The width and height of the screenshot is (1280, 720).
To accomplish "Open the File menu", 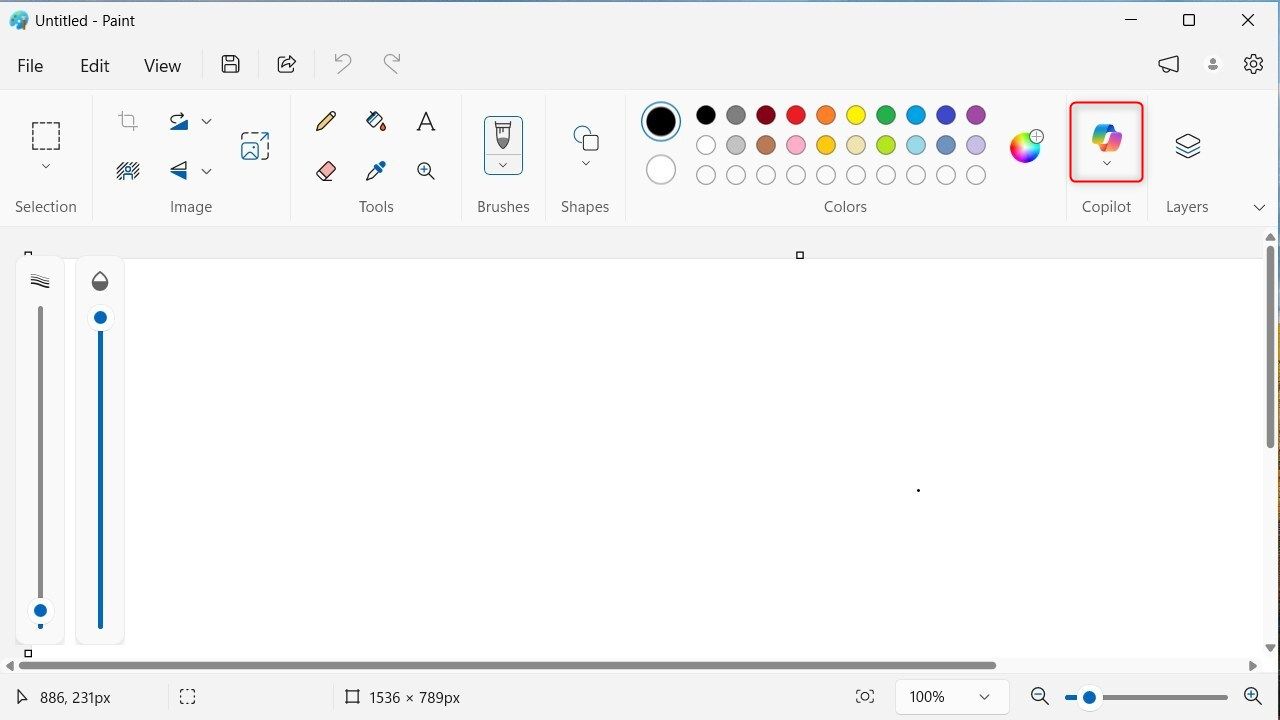I will (x=31, y=65).
